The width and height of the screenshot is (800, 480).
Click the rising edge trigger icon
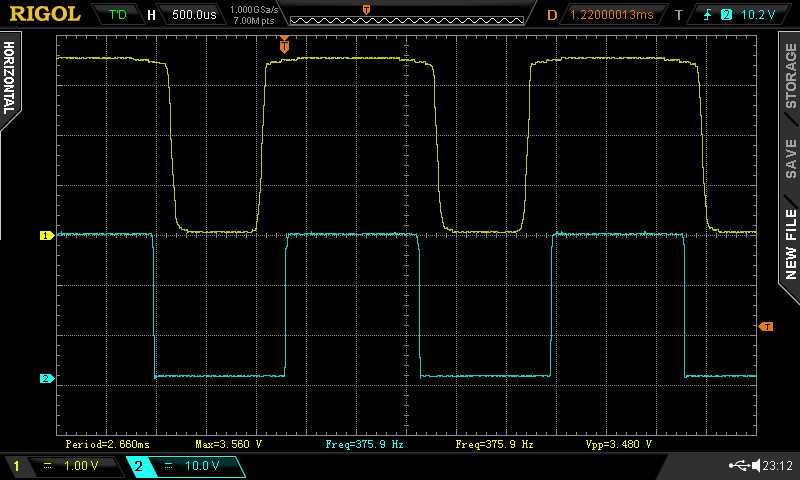[707, 14]
